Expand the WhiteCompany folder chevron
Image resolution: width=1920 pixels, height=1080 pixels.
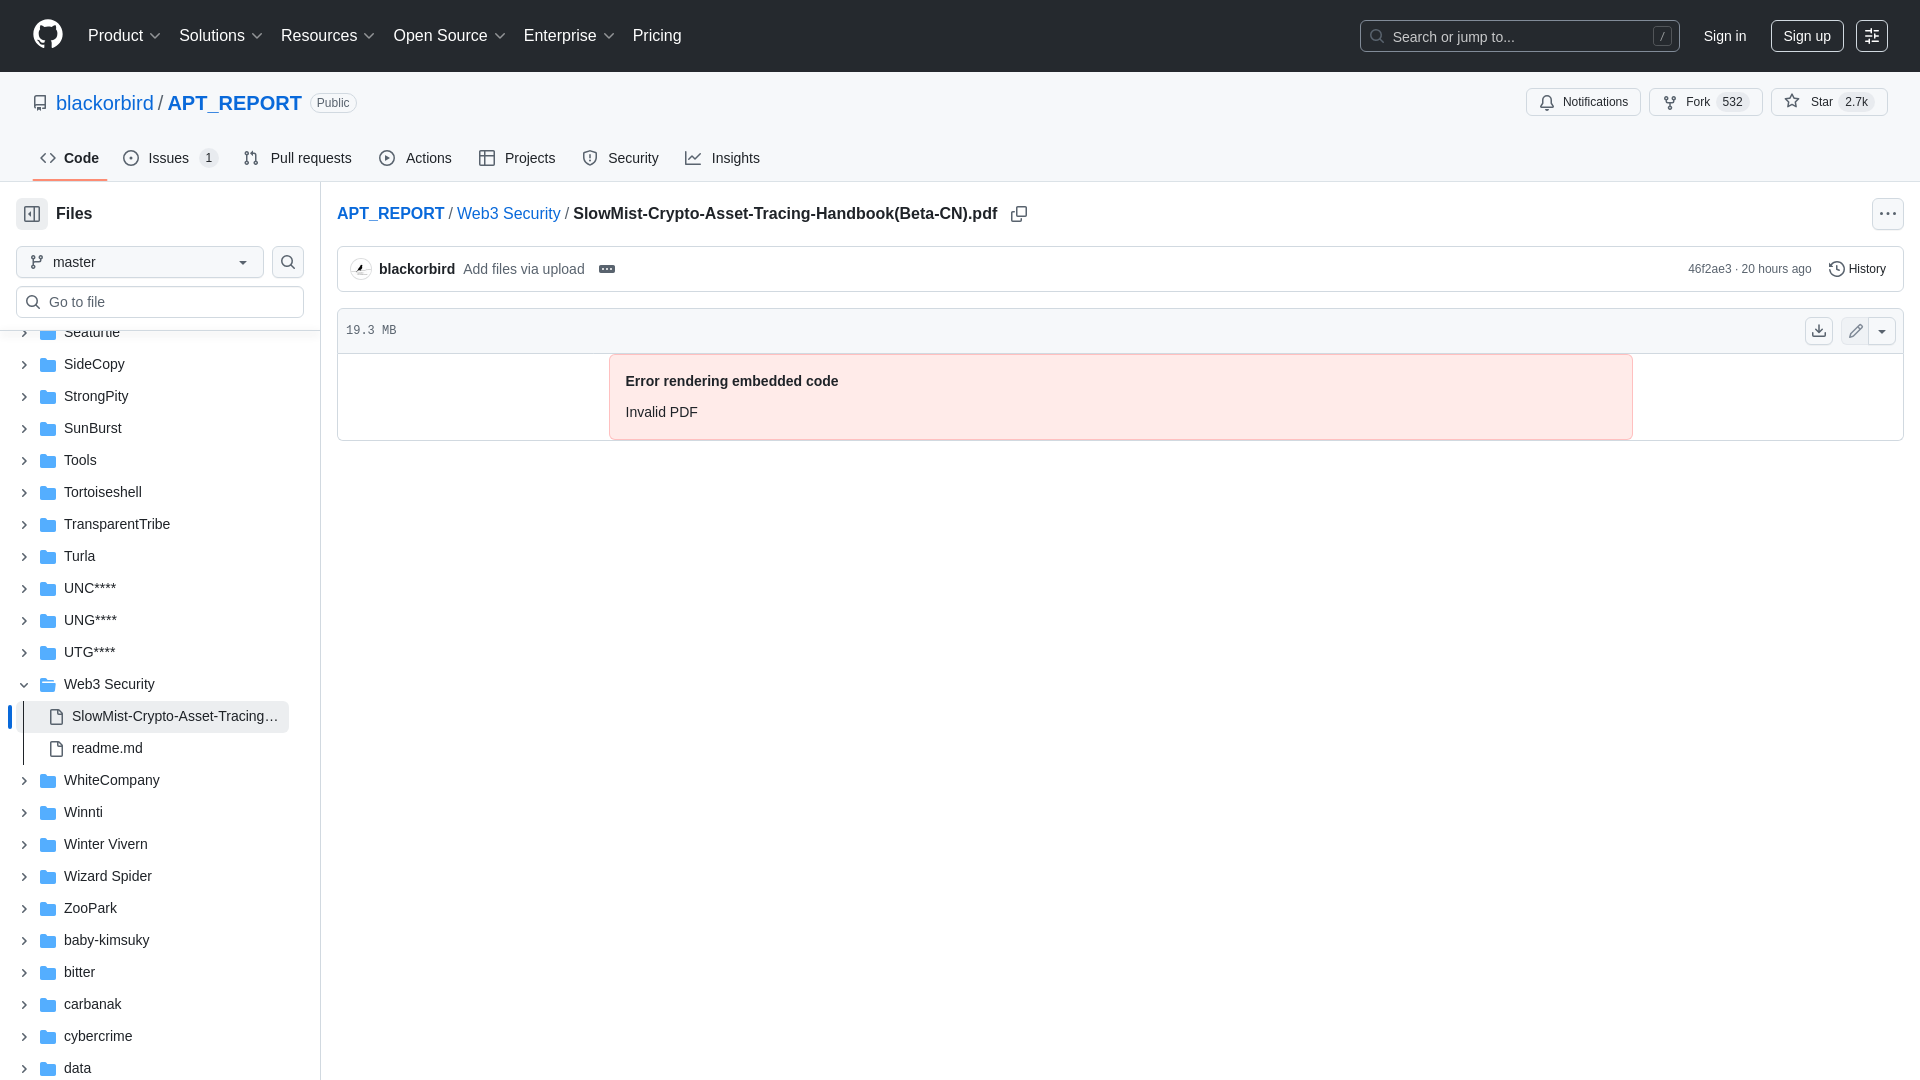[x=24, y=781]
